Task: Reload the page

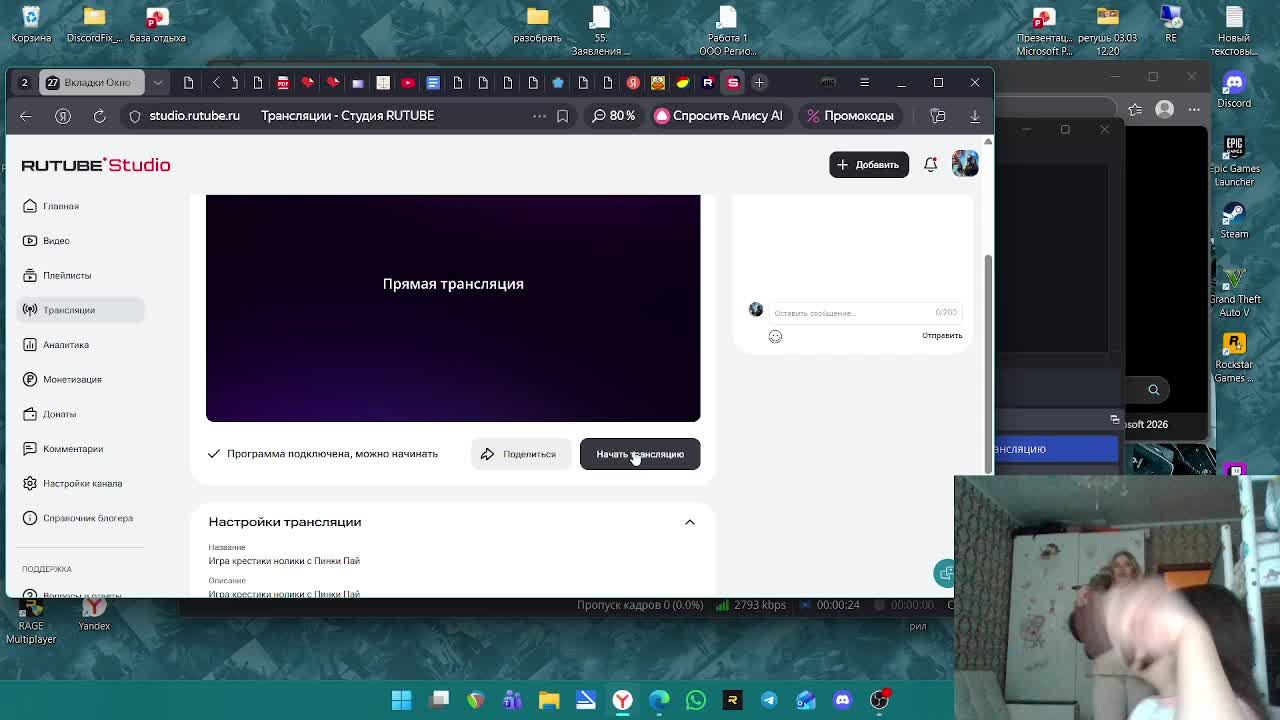Action: [x=100, y=116]
